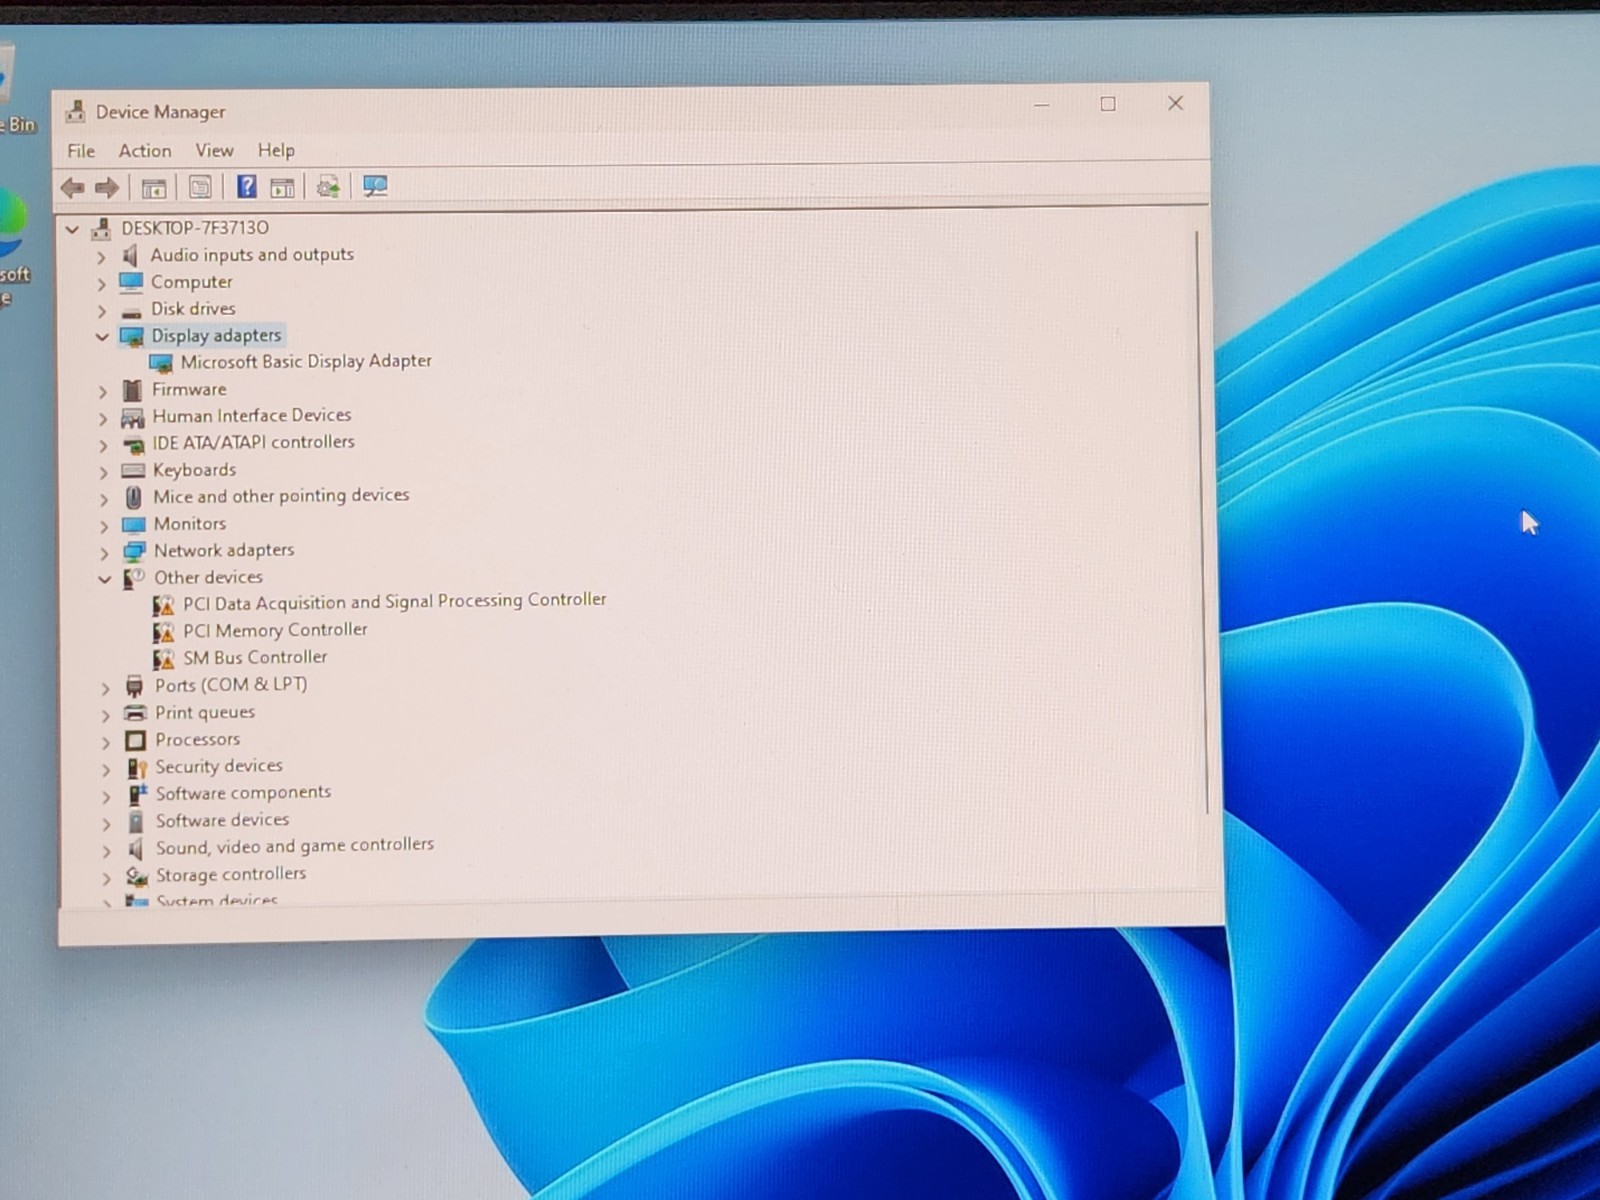Select the Storage controllers label
The width and height of the screenshot is (1600, 1200).
(x=231, y=874)
